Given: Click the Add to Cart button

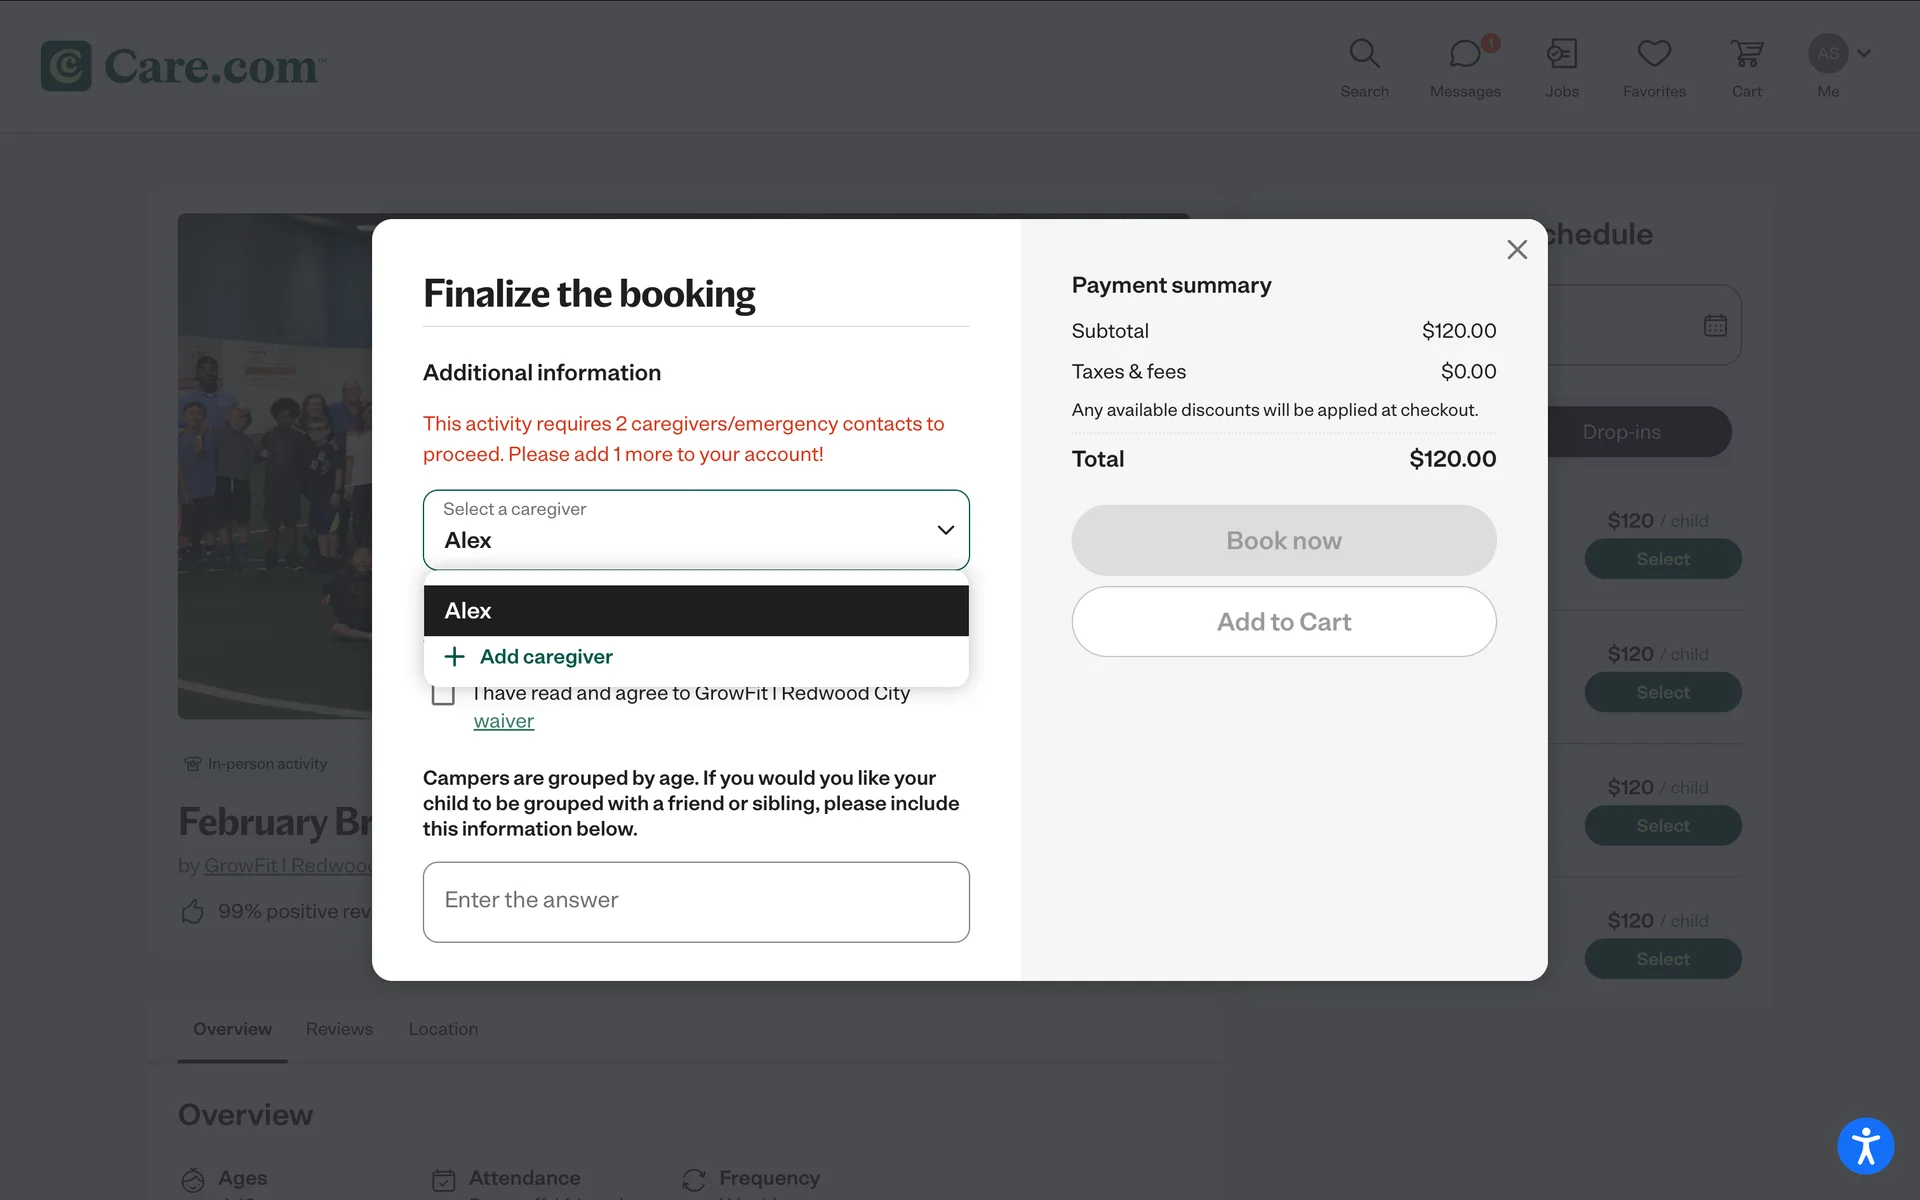Looking at the screenshot, I should click(1284, 622).
